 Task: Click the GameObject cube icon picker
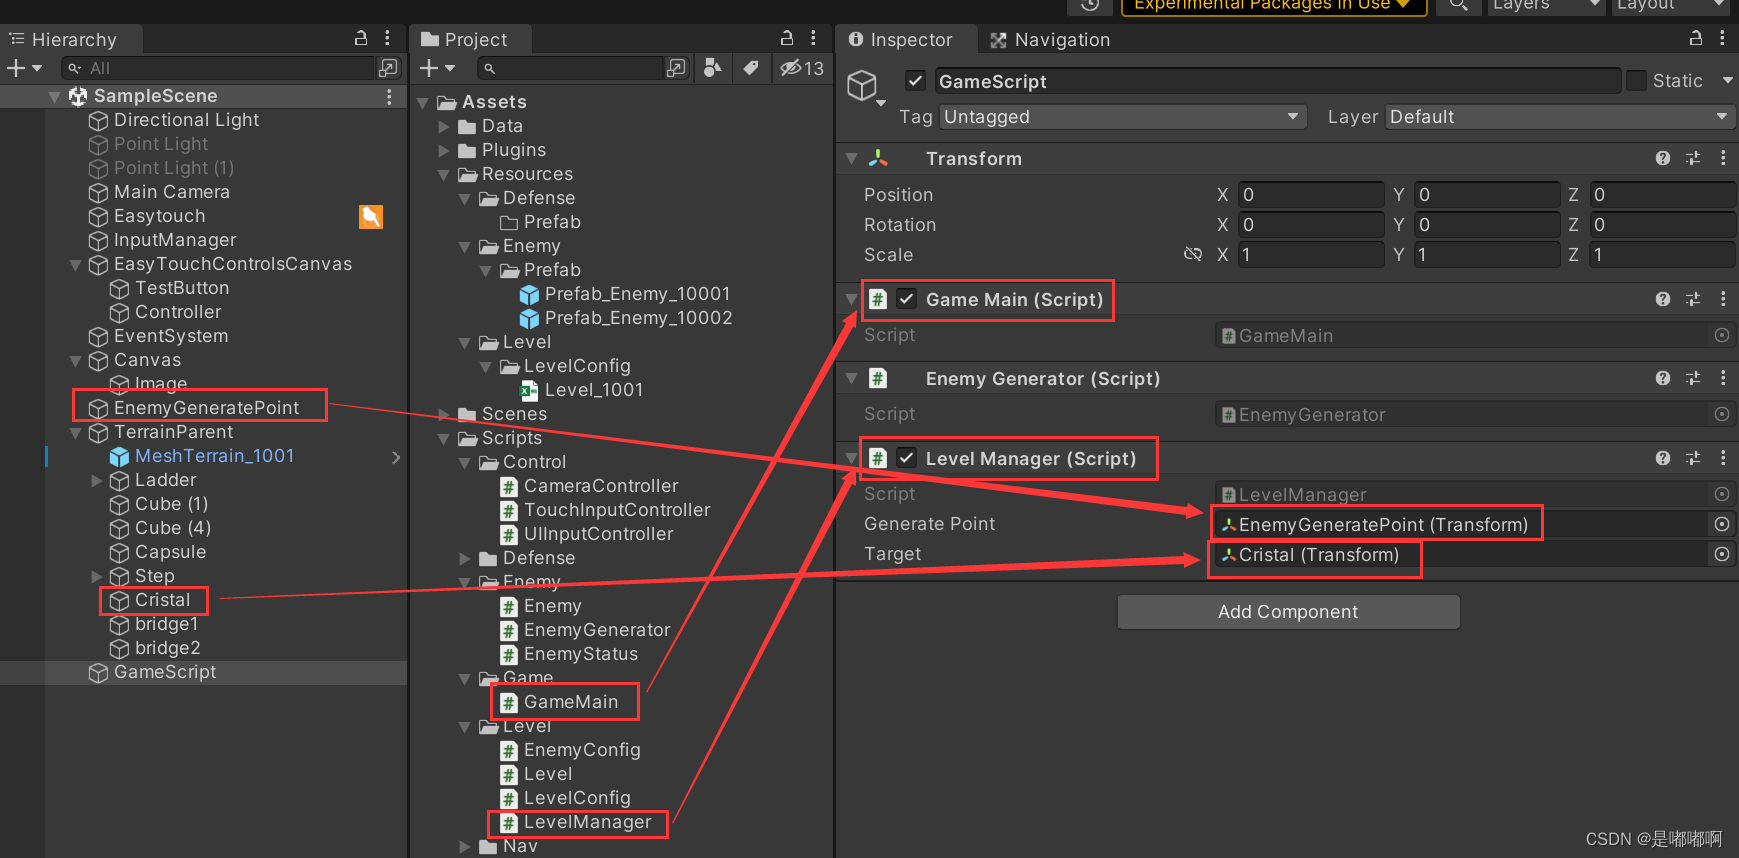click(x=864, y=86)
